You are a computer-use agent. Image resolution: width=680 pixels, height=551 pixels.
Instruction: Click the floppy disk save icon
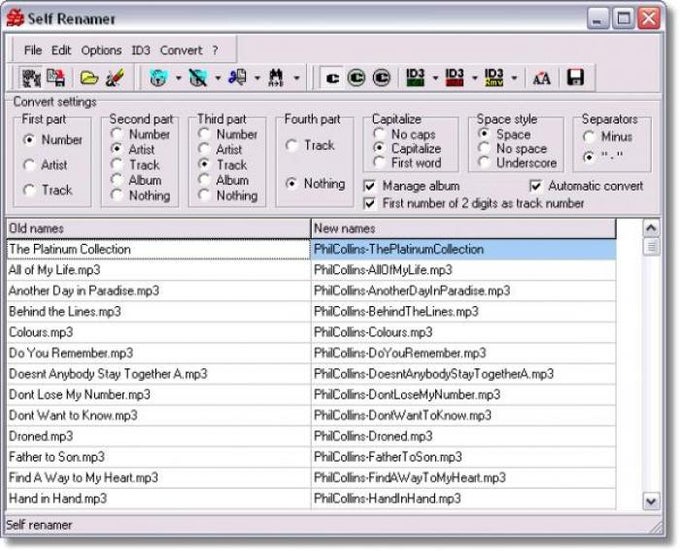(x=575, y=78)
